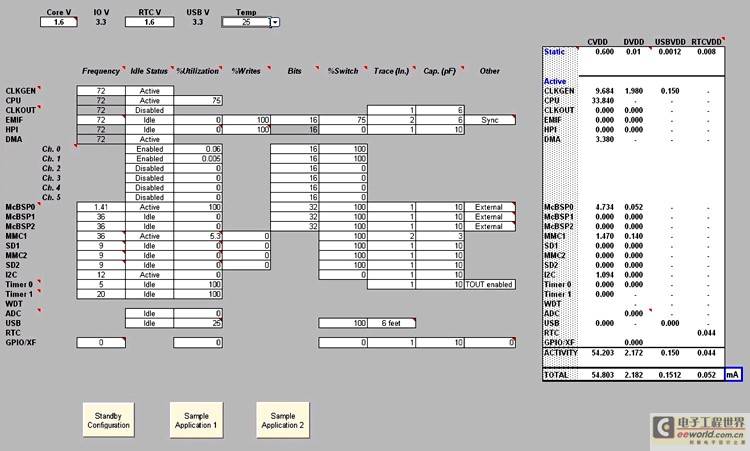The image size is (750, 451).
Task: Select EMIF %Switch cell showing 75
Action: [343, 120]
